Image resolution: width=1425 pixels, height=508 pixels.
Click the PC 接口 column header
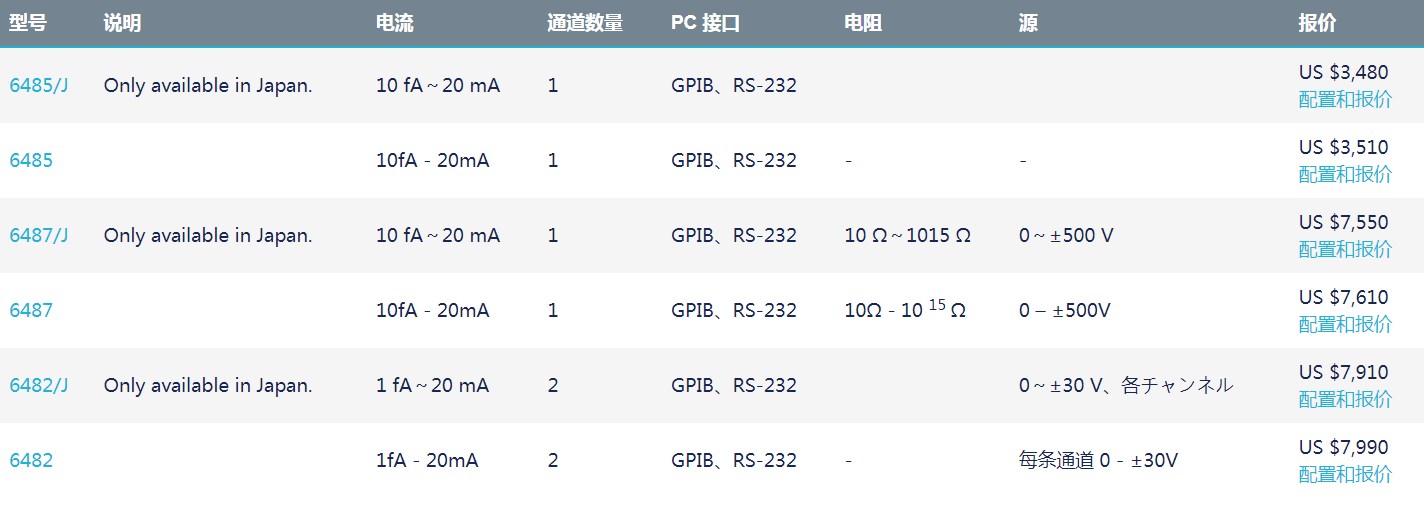(705, 23)
